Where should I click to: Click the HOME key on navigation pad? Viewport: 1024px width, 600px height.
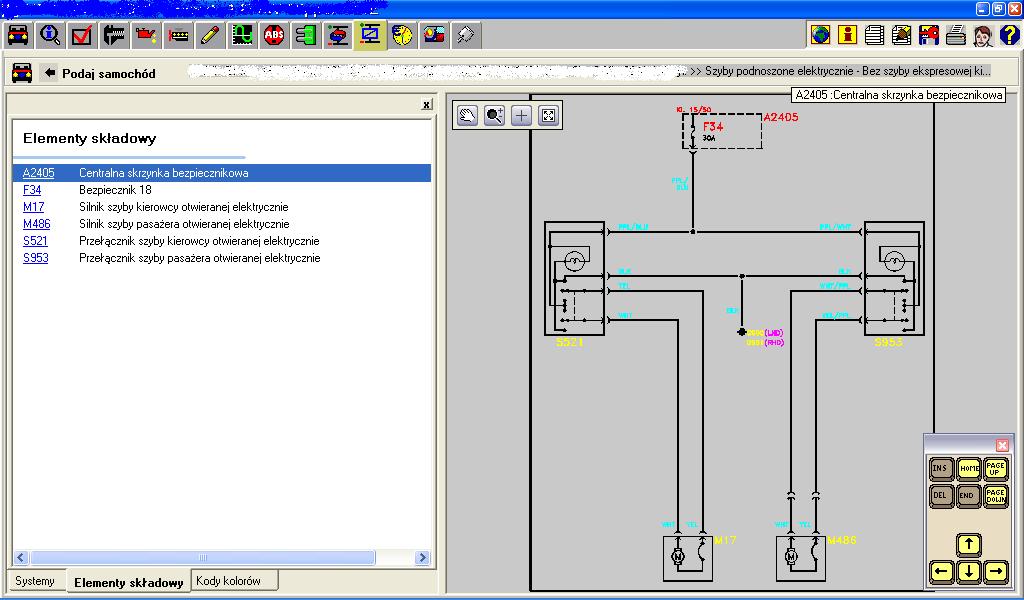(x=968, y=468)
